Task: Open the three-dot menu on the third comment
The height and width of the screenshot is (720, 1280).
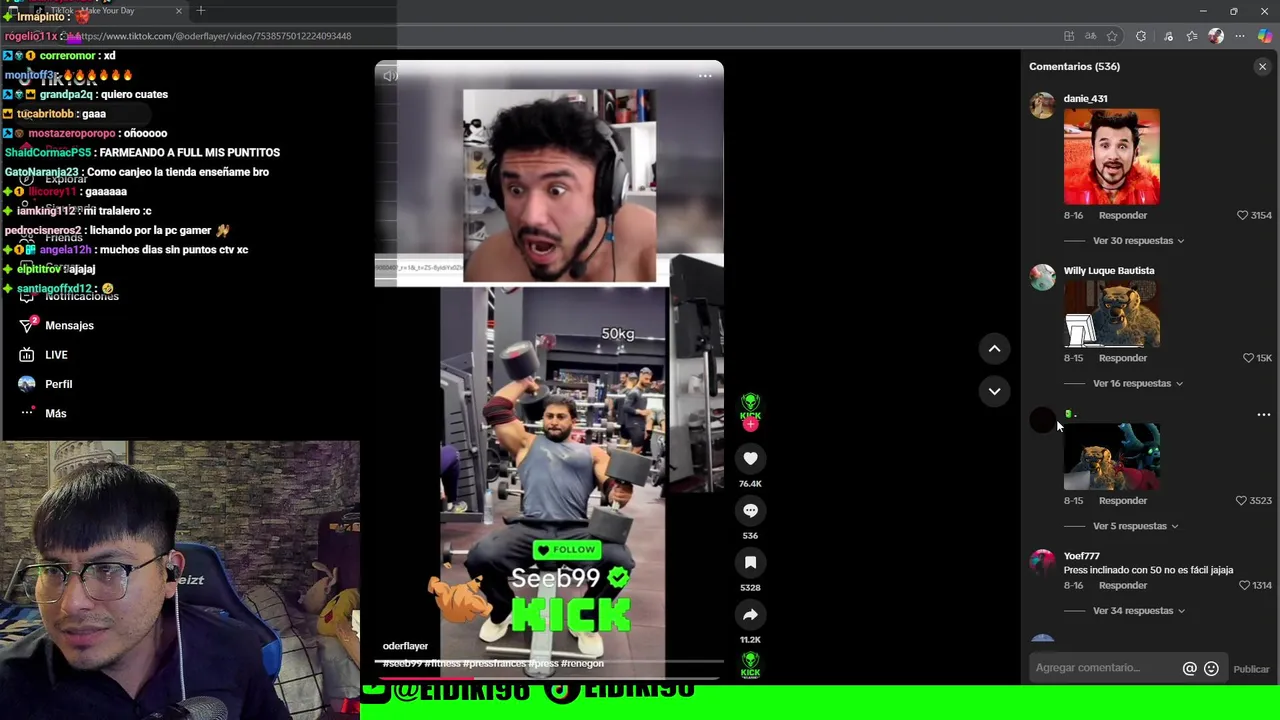Action: coord(1263,414)
